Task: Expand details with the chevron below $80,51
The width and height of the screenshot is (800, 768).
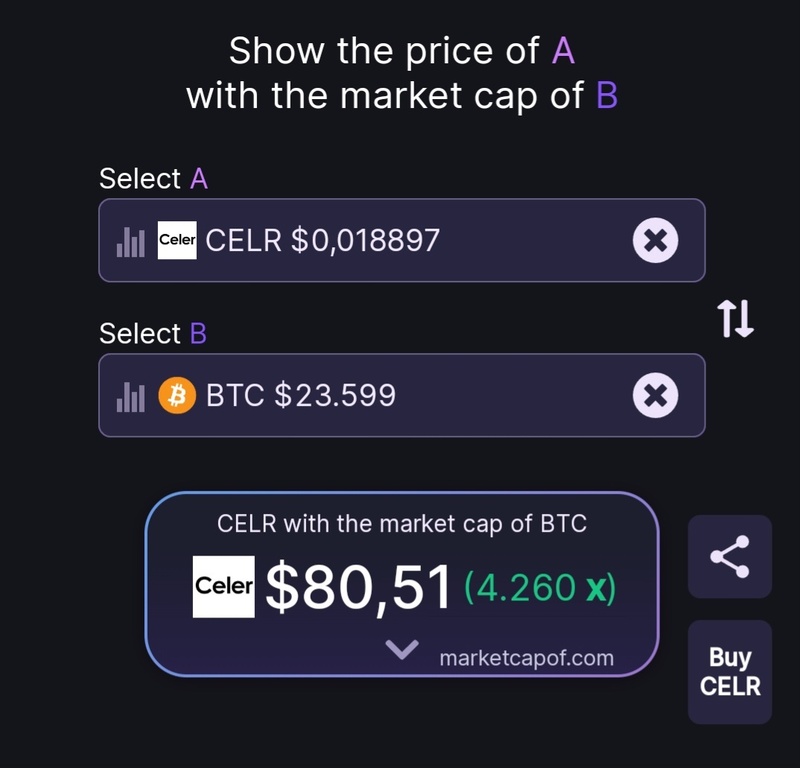Action: 402,650
